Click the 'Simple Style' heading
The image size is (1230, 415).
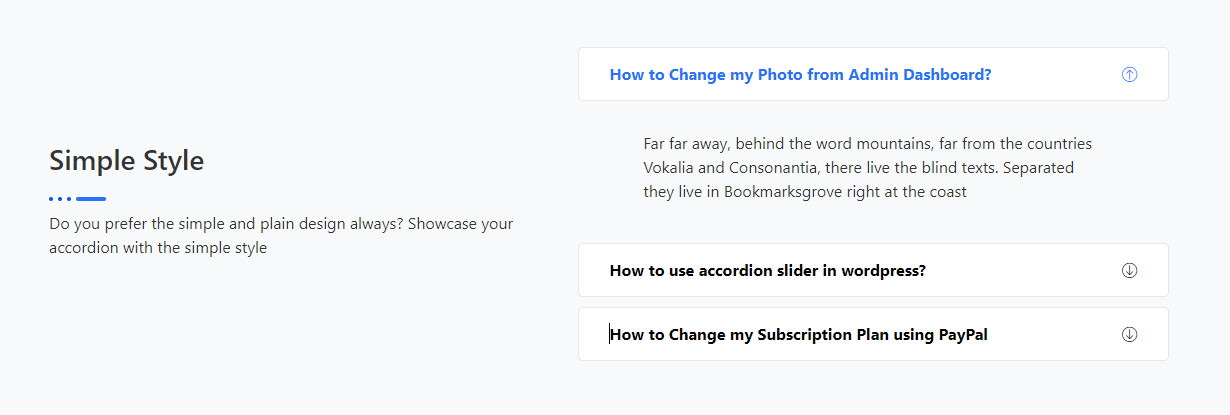126,160
